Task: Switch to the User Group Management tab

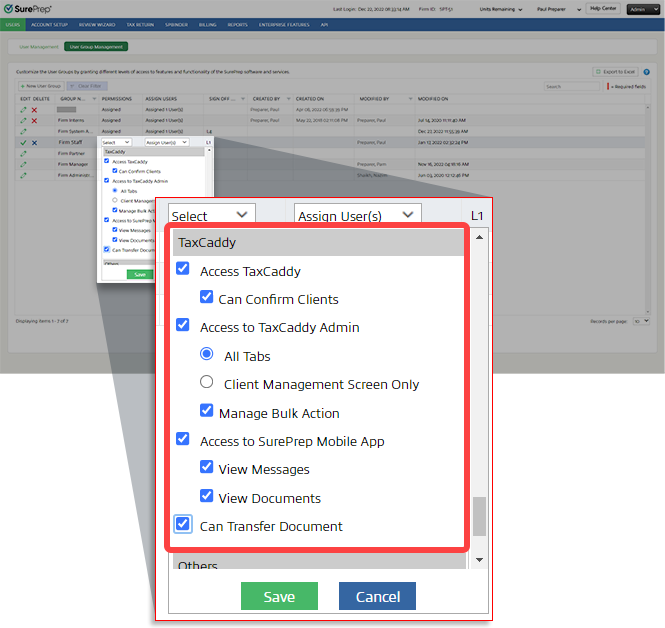Action: 96,47
